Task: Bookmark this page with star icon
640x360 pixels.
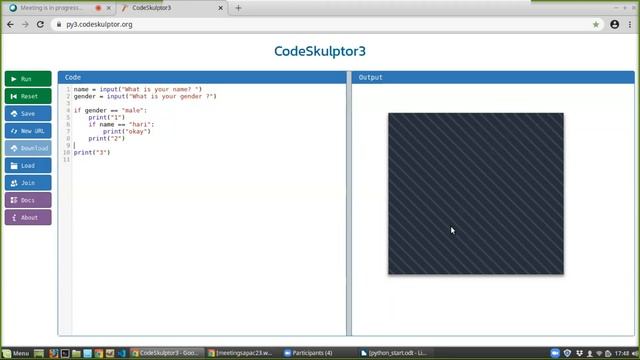Action: 596,24
